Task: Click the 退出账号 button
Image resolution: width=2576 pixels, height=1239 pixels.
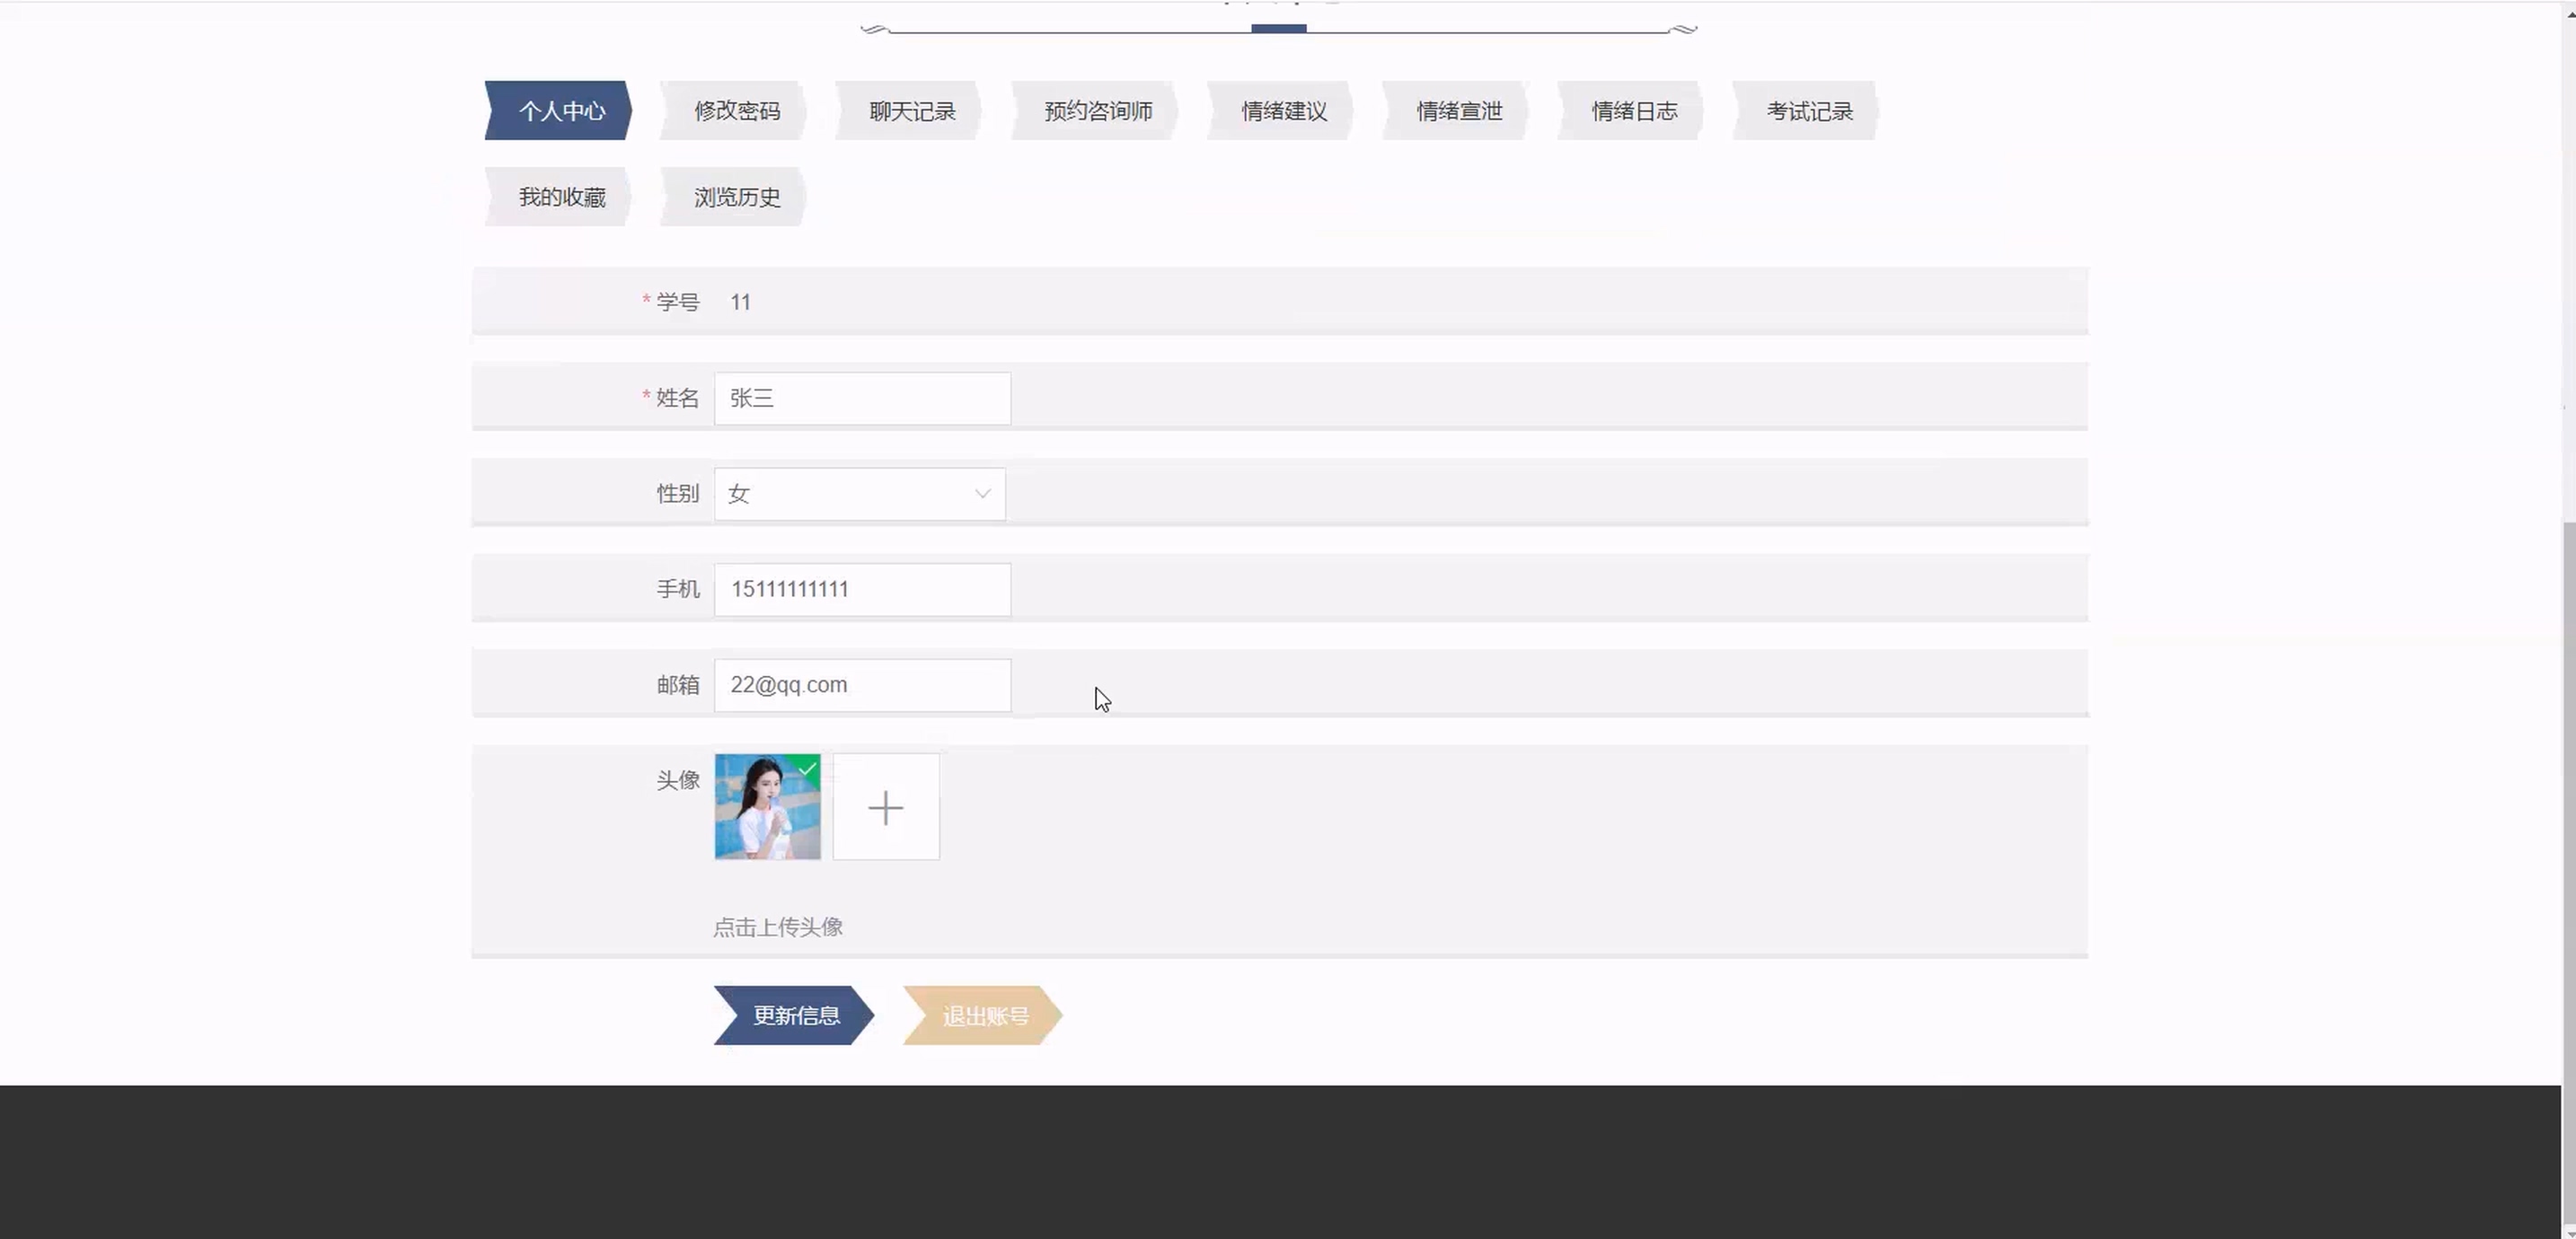Action: pos(984,1016)
